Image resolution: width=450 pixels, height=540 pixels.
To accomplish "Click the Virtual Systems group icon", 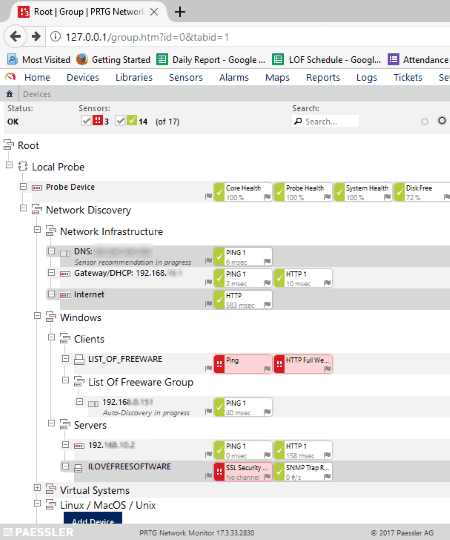I will coord(51,489).
